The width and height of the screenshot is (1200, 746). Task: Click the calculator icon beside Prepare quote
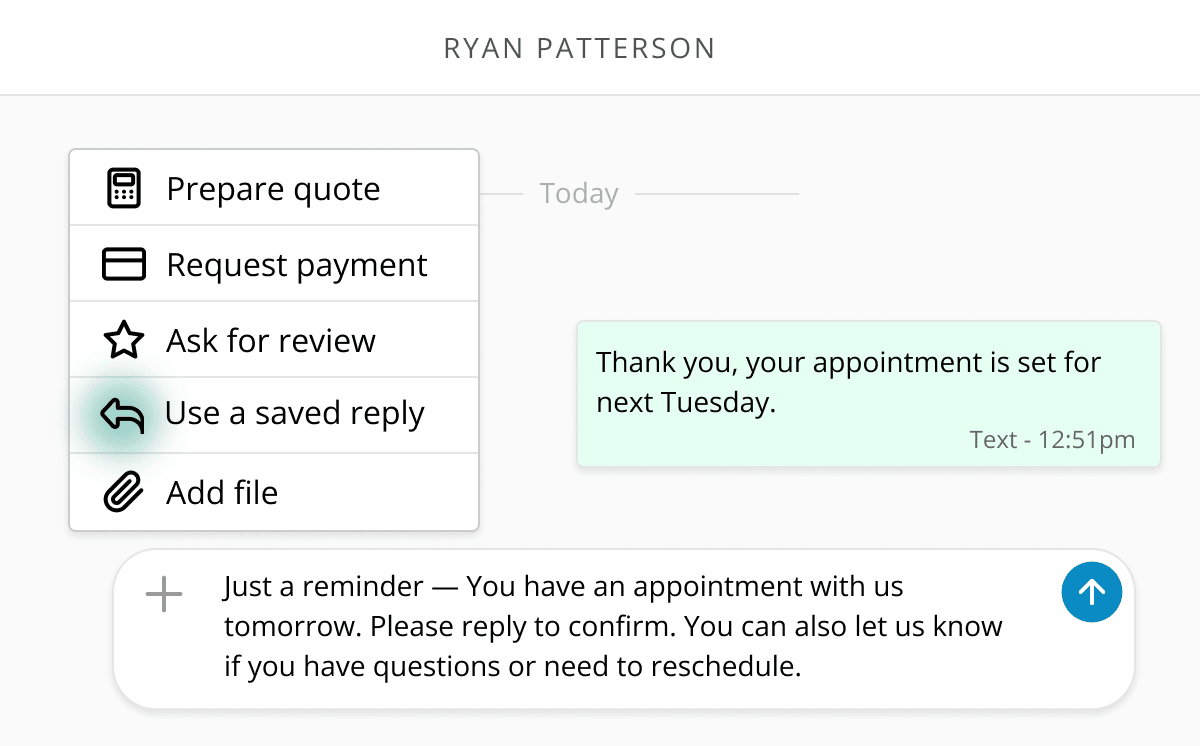(124, 189)
